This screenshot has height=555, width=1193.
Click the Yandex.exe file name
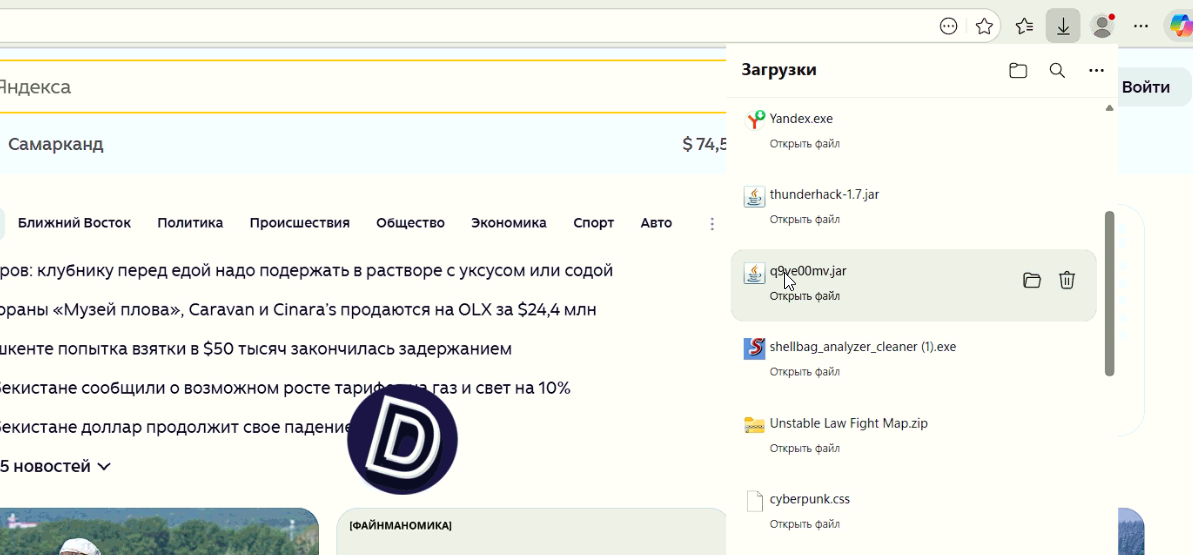[801, 119]
